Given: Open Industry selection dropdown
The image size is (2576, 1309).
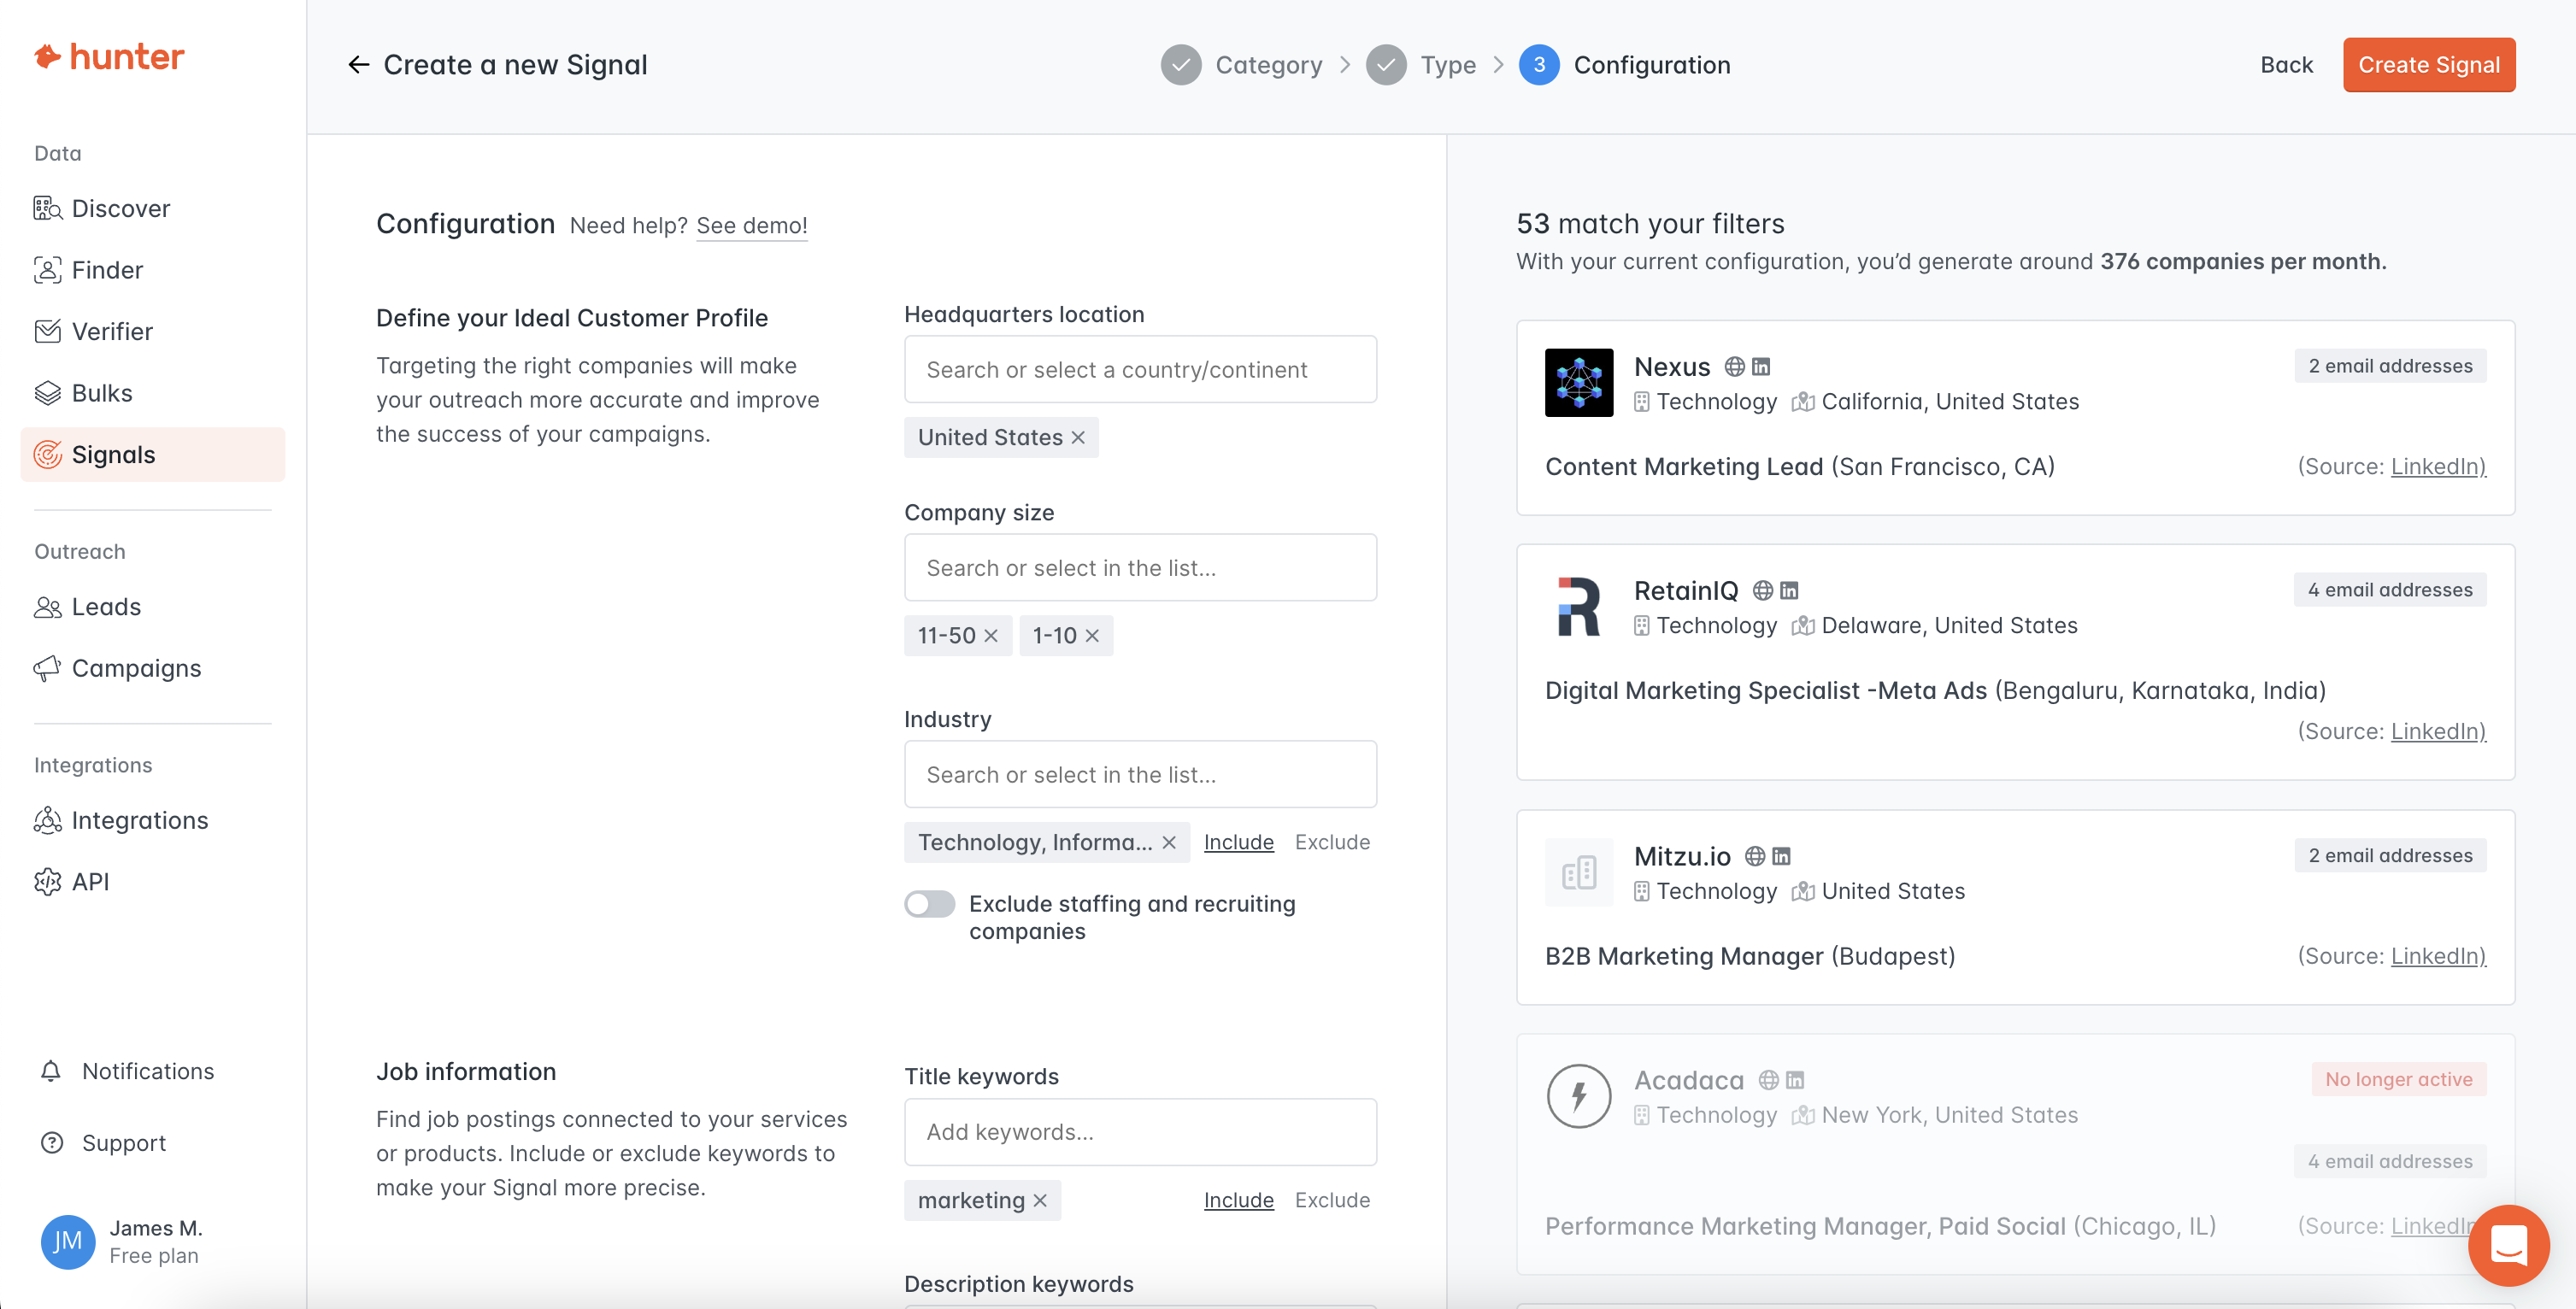Looking at the screenshot, I should tap(1140, 775).
